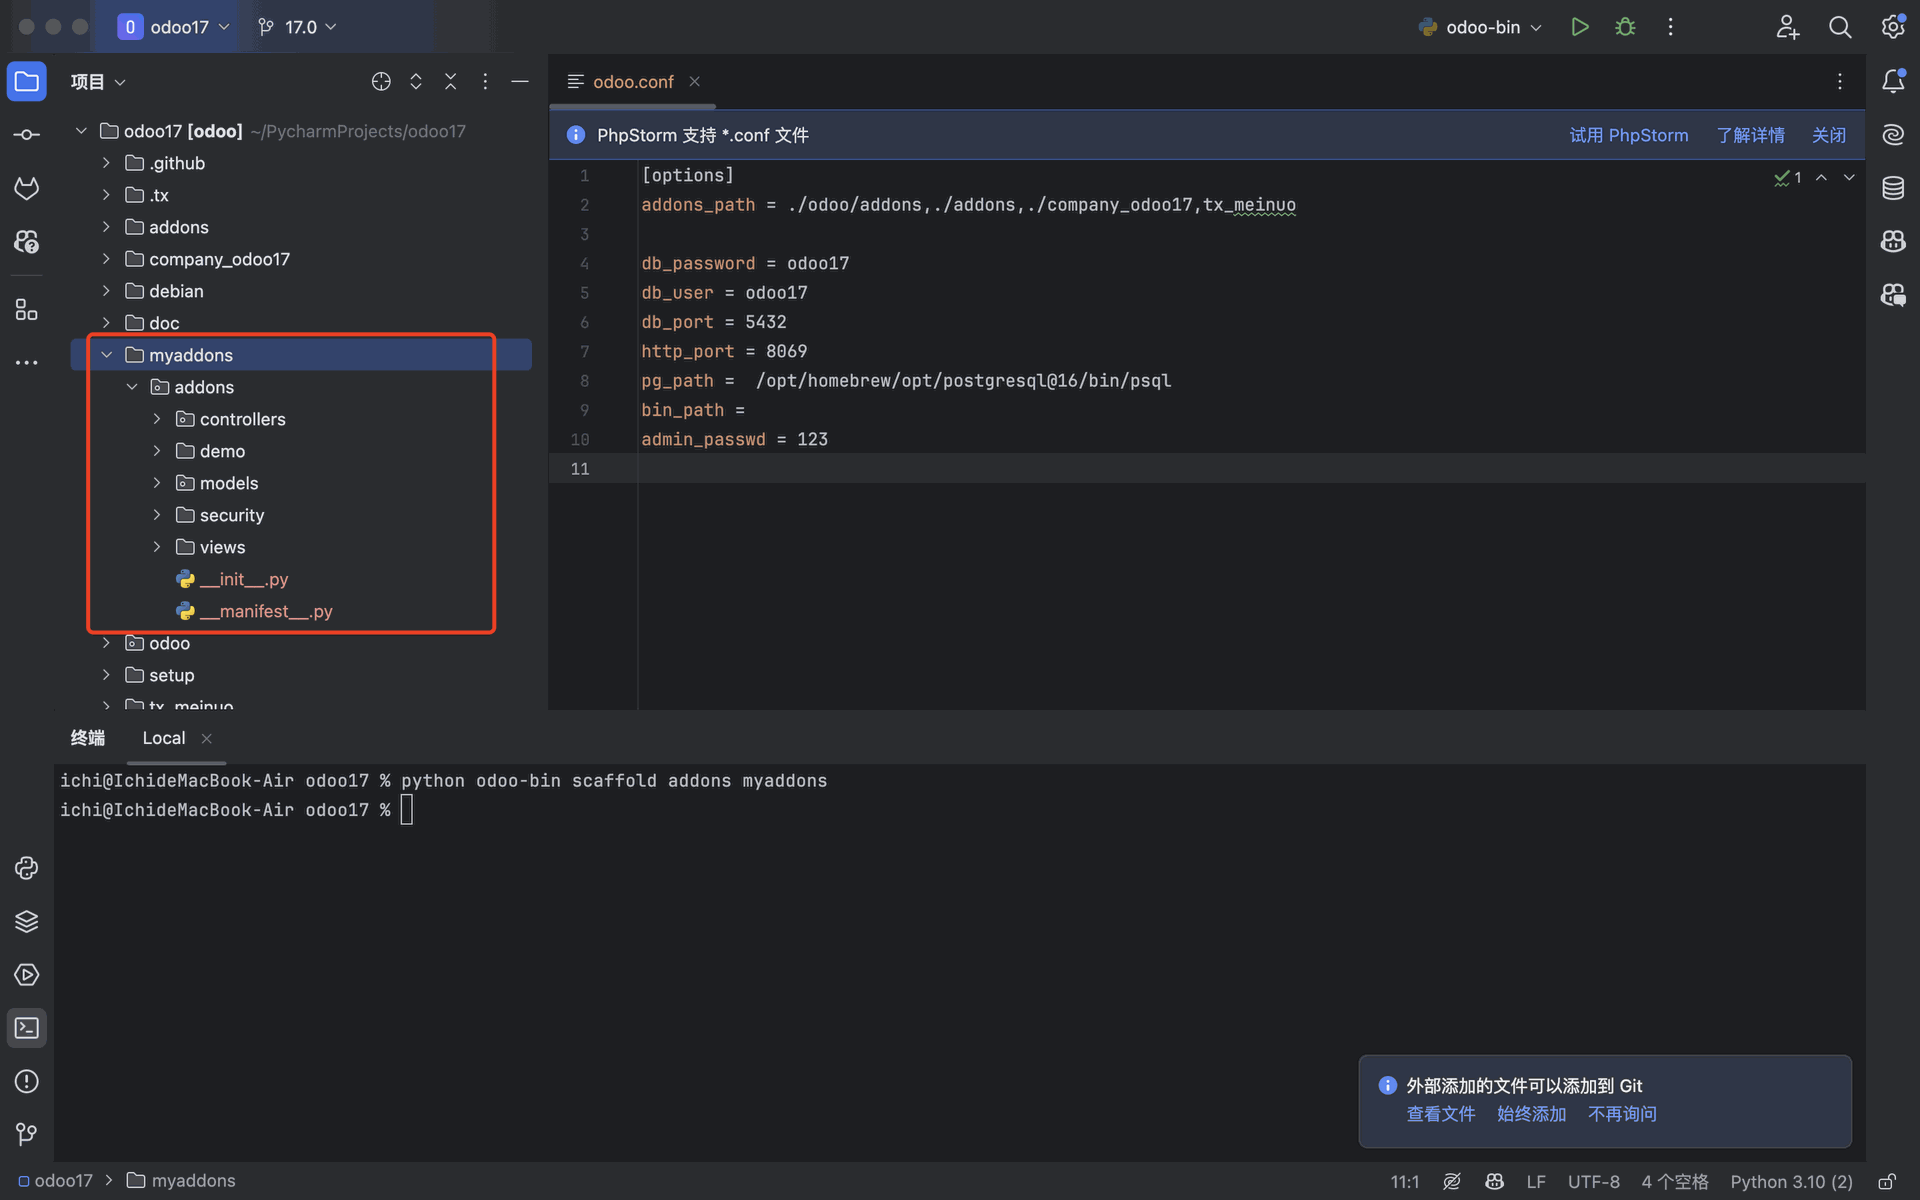
Task: Debug odoo-bin with the bug icon
Action: click(x=1626, y=27)
